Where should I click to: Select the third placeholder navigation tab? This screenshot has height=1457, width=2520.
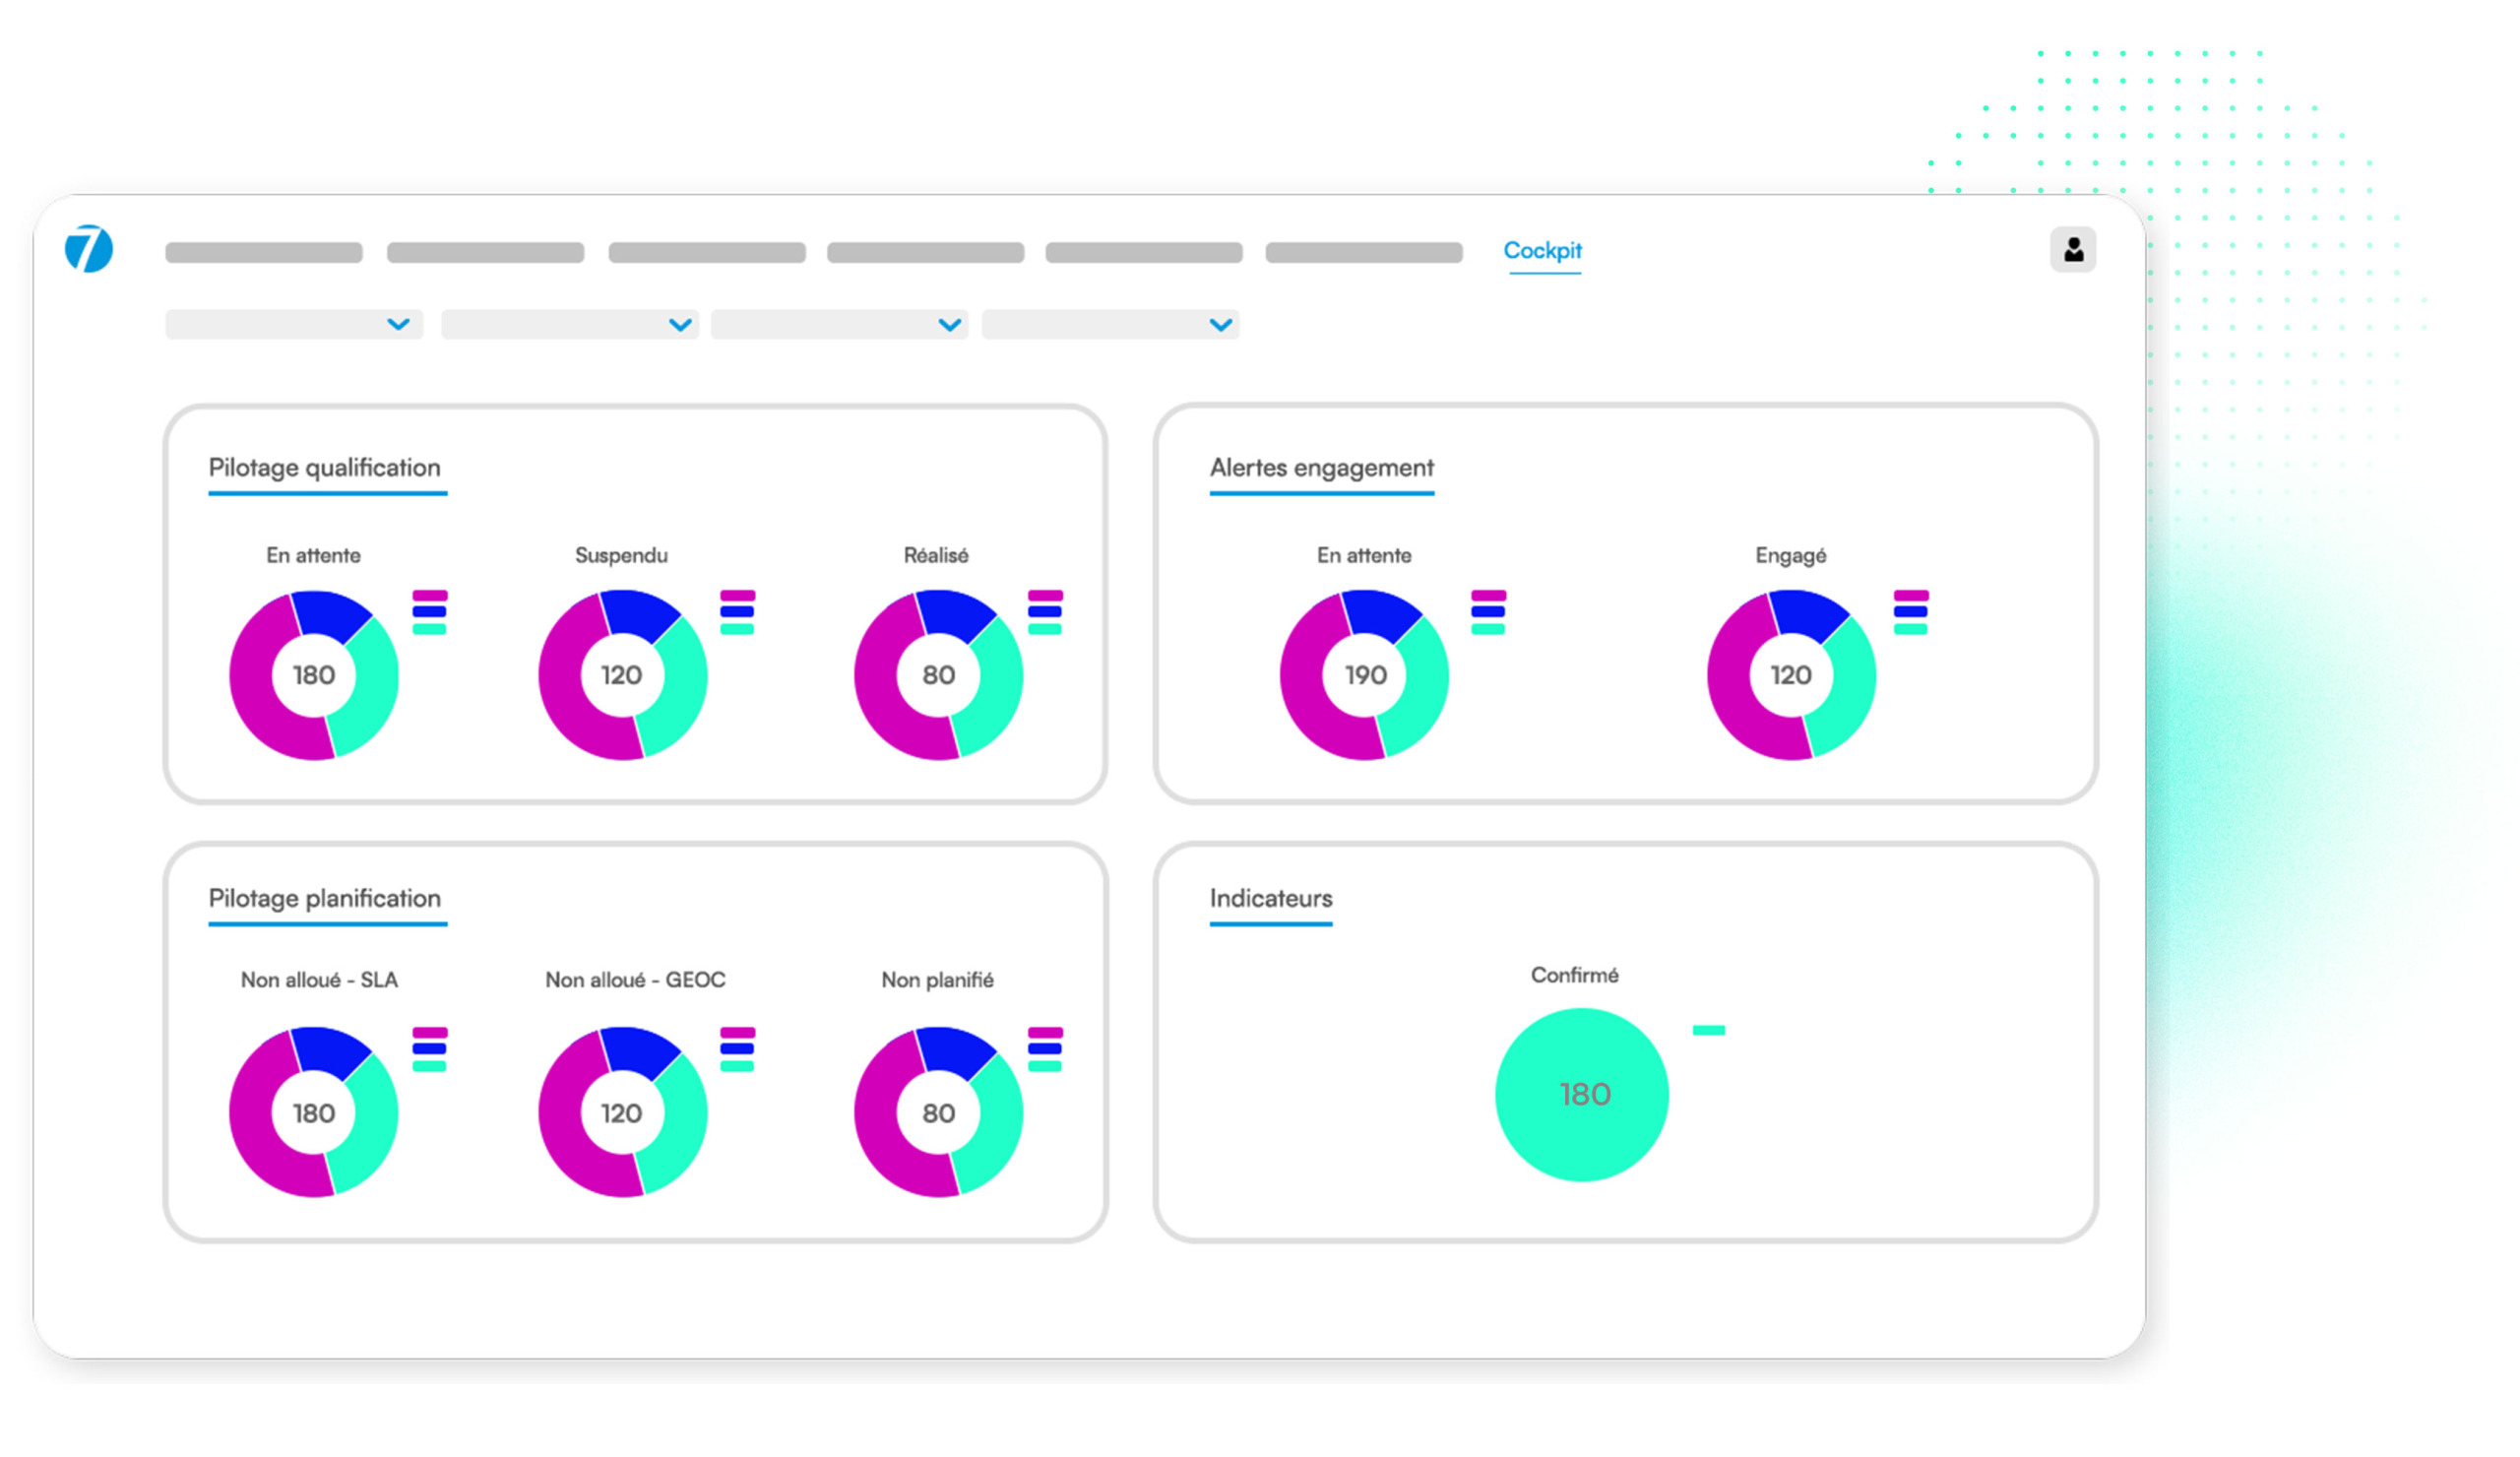pos(707,252)
